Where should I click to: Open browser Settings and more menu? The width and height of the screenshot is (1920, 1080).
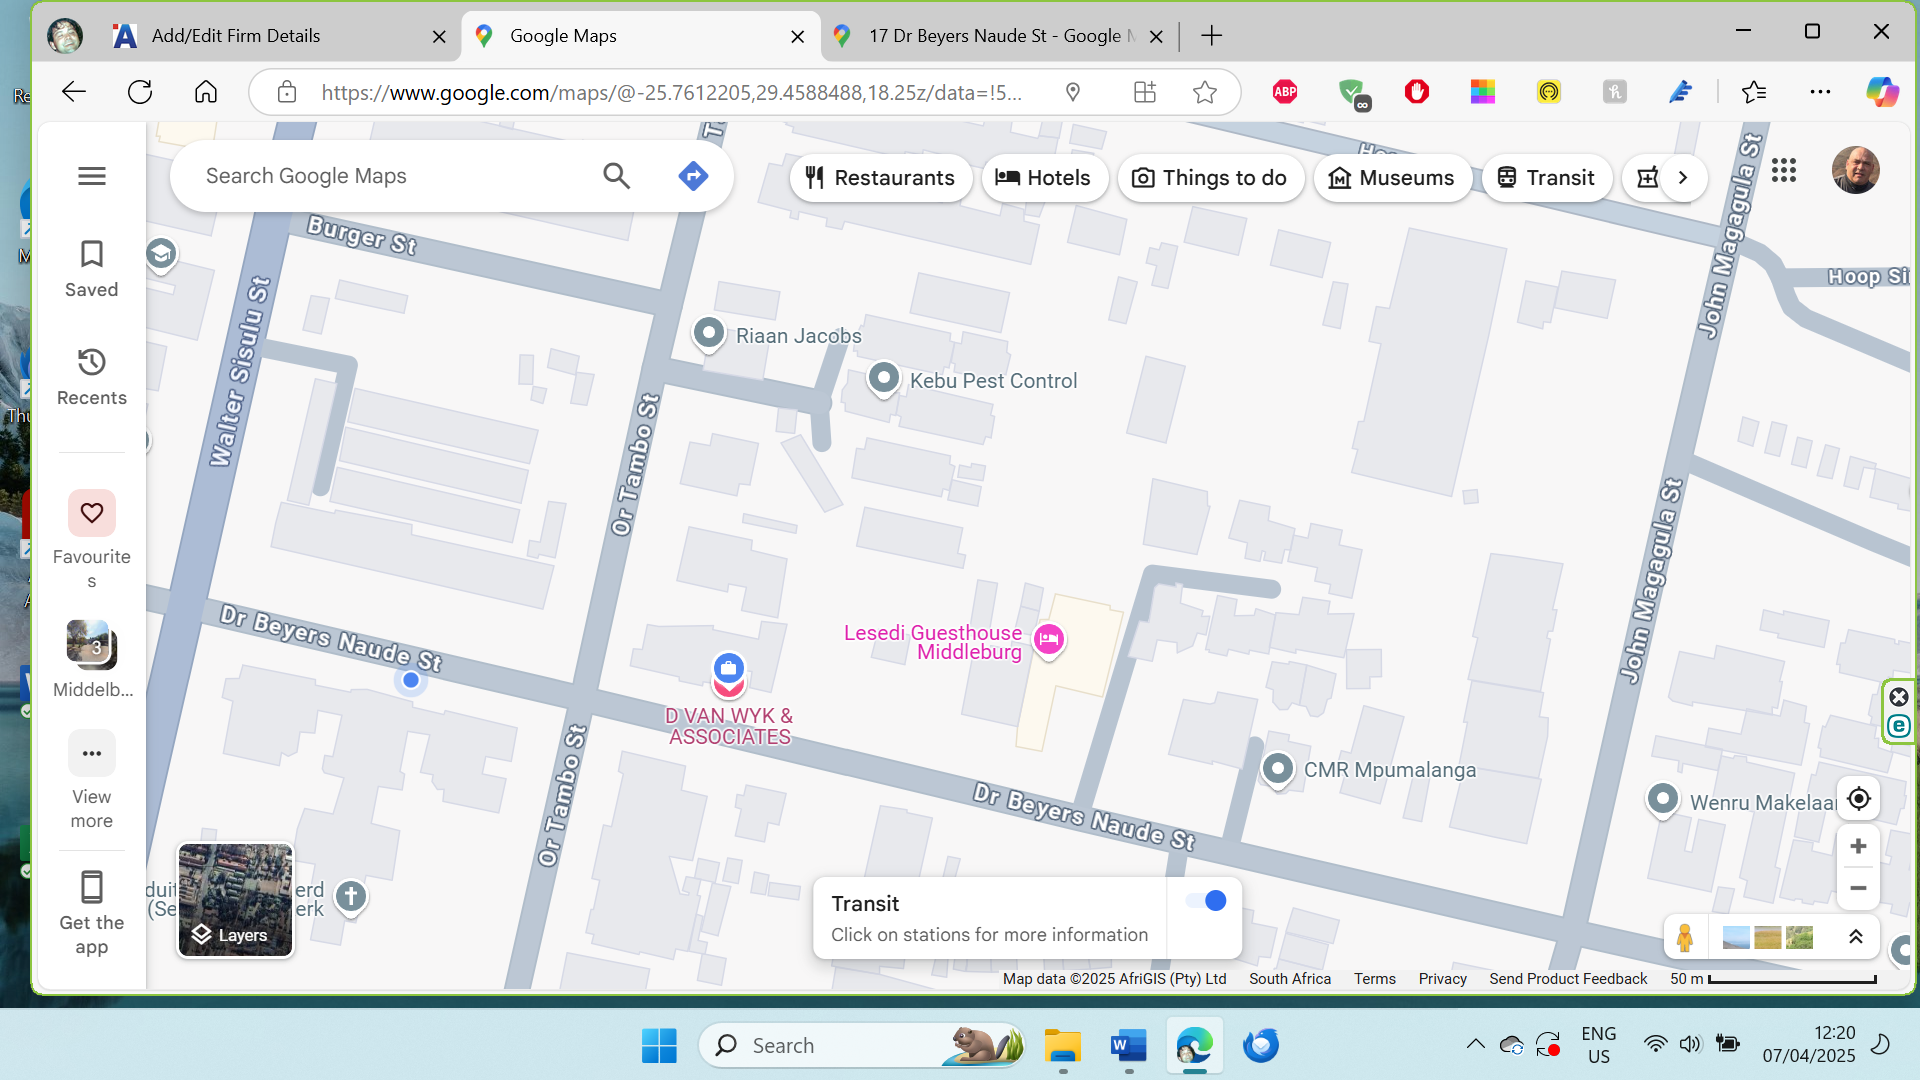pos(1820,92)
